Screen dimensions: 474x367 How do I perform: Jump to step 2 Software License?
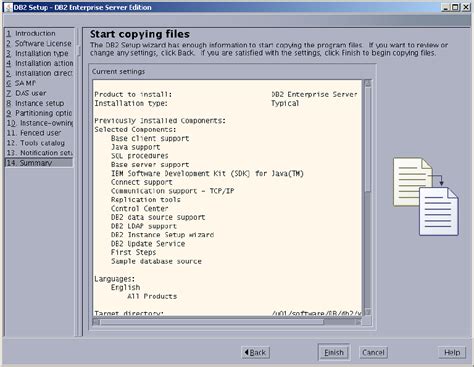pos(39,43)
